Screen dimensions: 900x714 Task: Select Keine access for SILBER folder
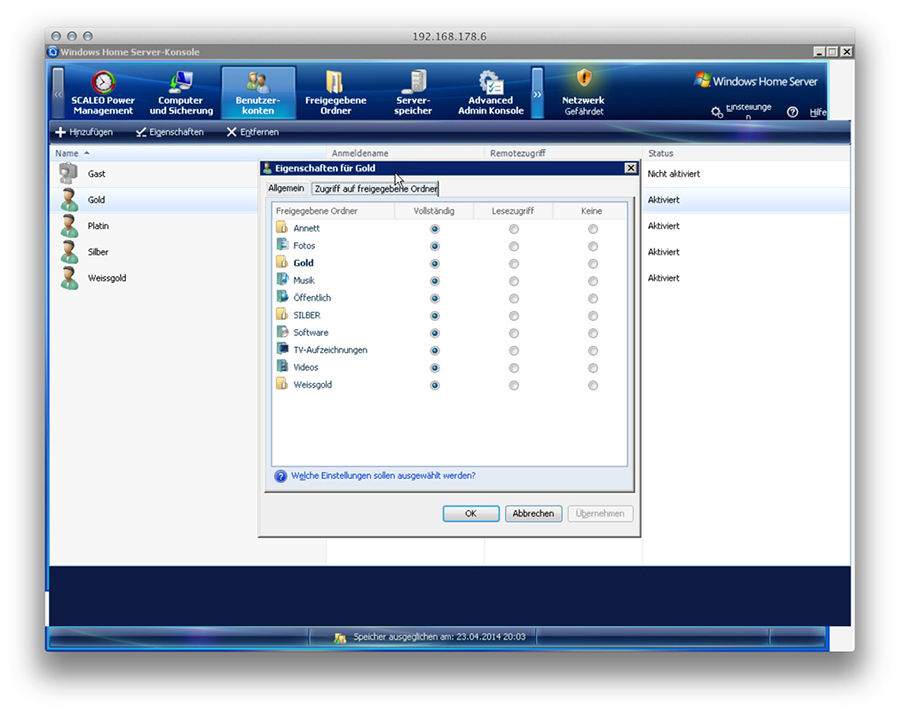click(x=593, y=316)
